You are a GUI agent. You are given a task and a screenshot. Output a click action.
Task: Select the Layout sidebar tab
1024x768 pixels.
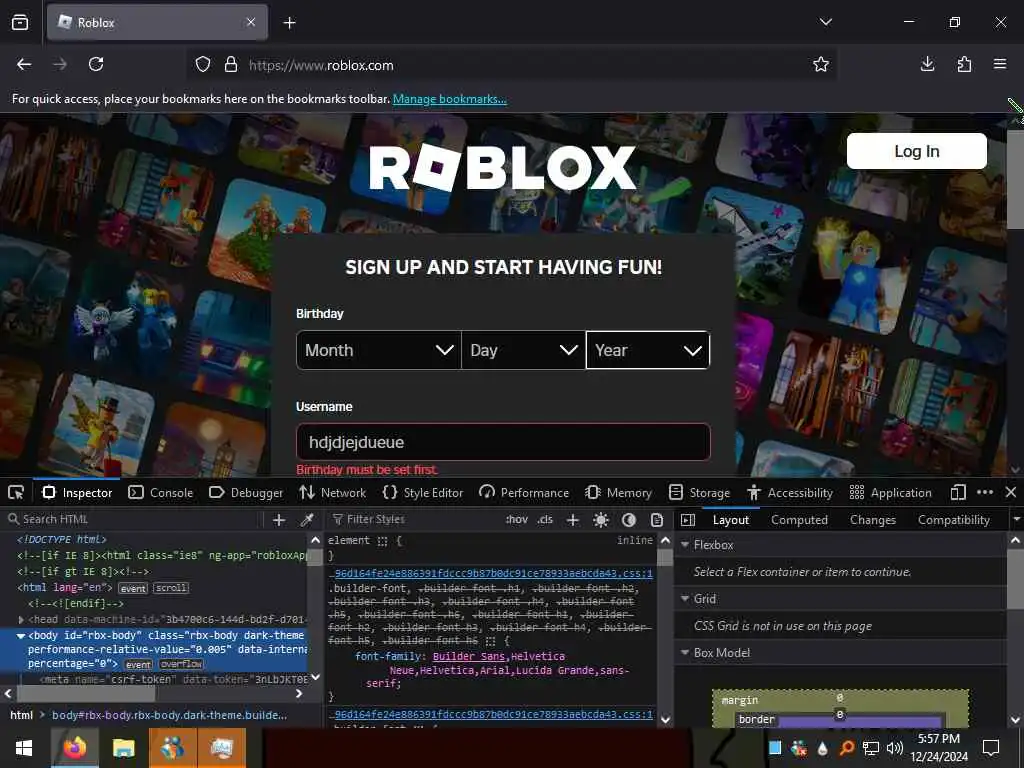731,520
